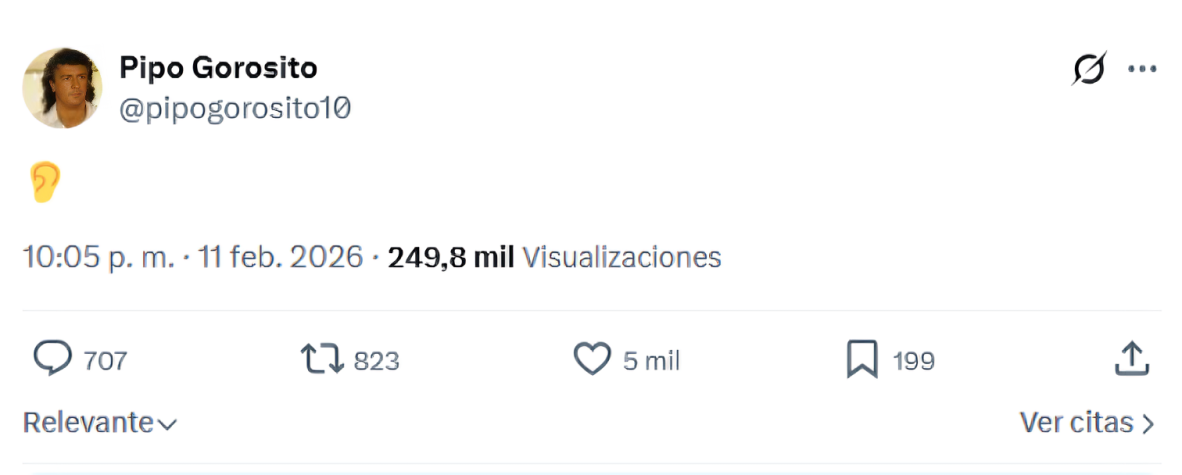Image resolution: width=1182 pixels, height=475 pixels.
Task: Repost this tweet with the retweet icon
Action: click(x=322, y=359)
